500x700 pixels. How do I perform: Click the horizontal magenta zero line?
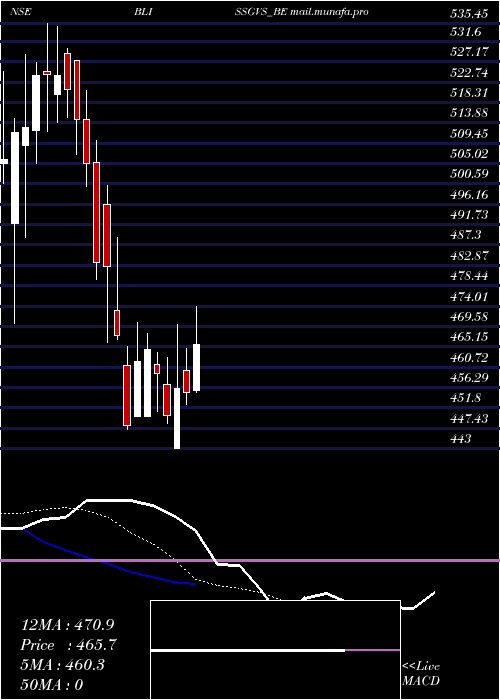(x=250, y=560)
